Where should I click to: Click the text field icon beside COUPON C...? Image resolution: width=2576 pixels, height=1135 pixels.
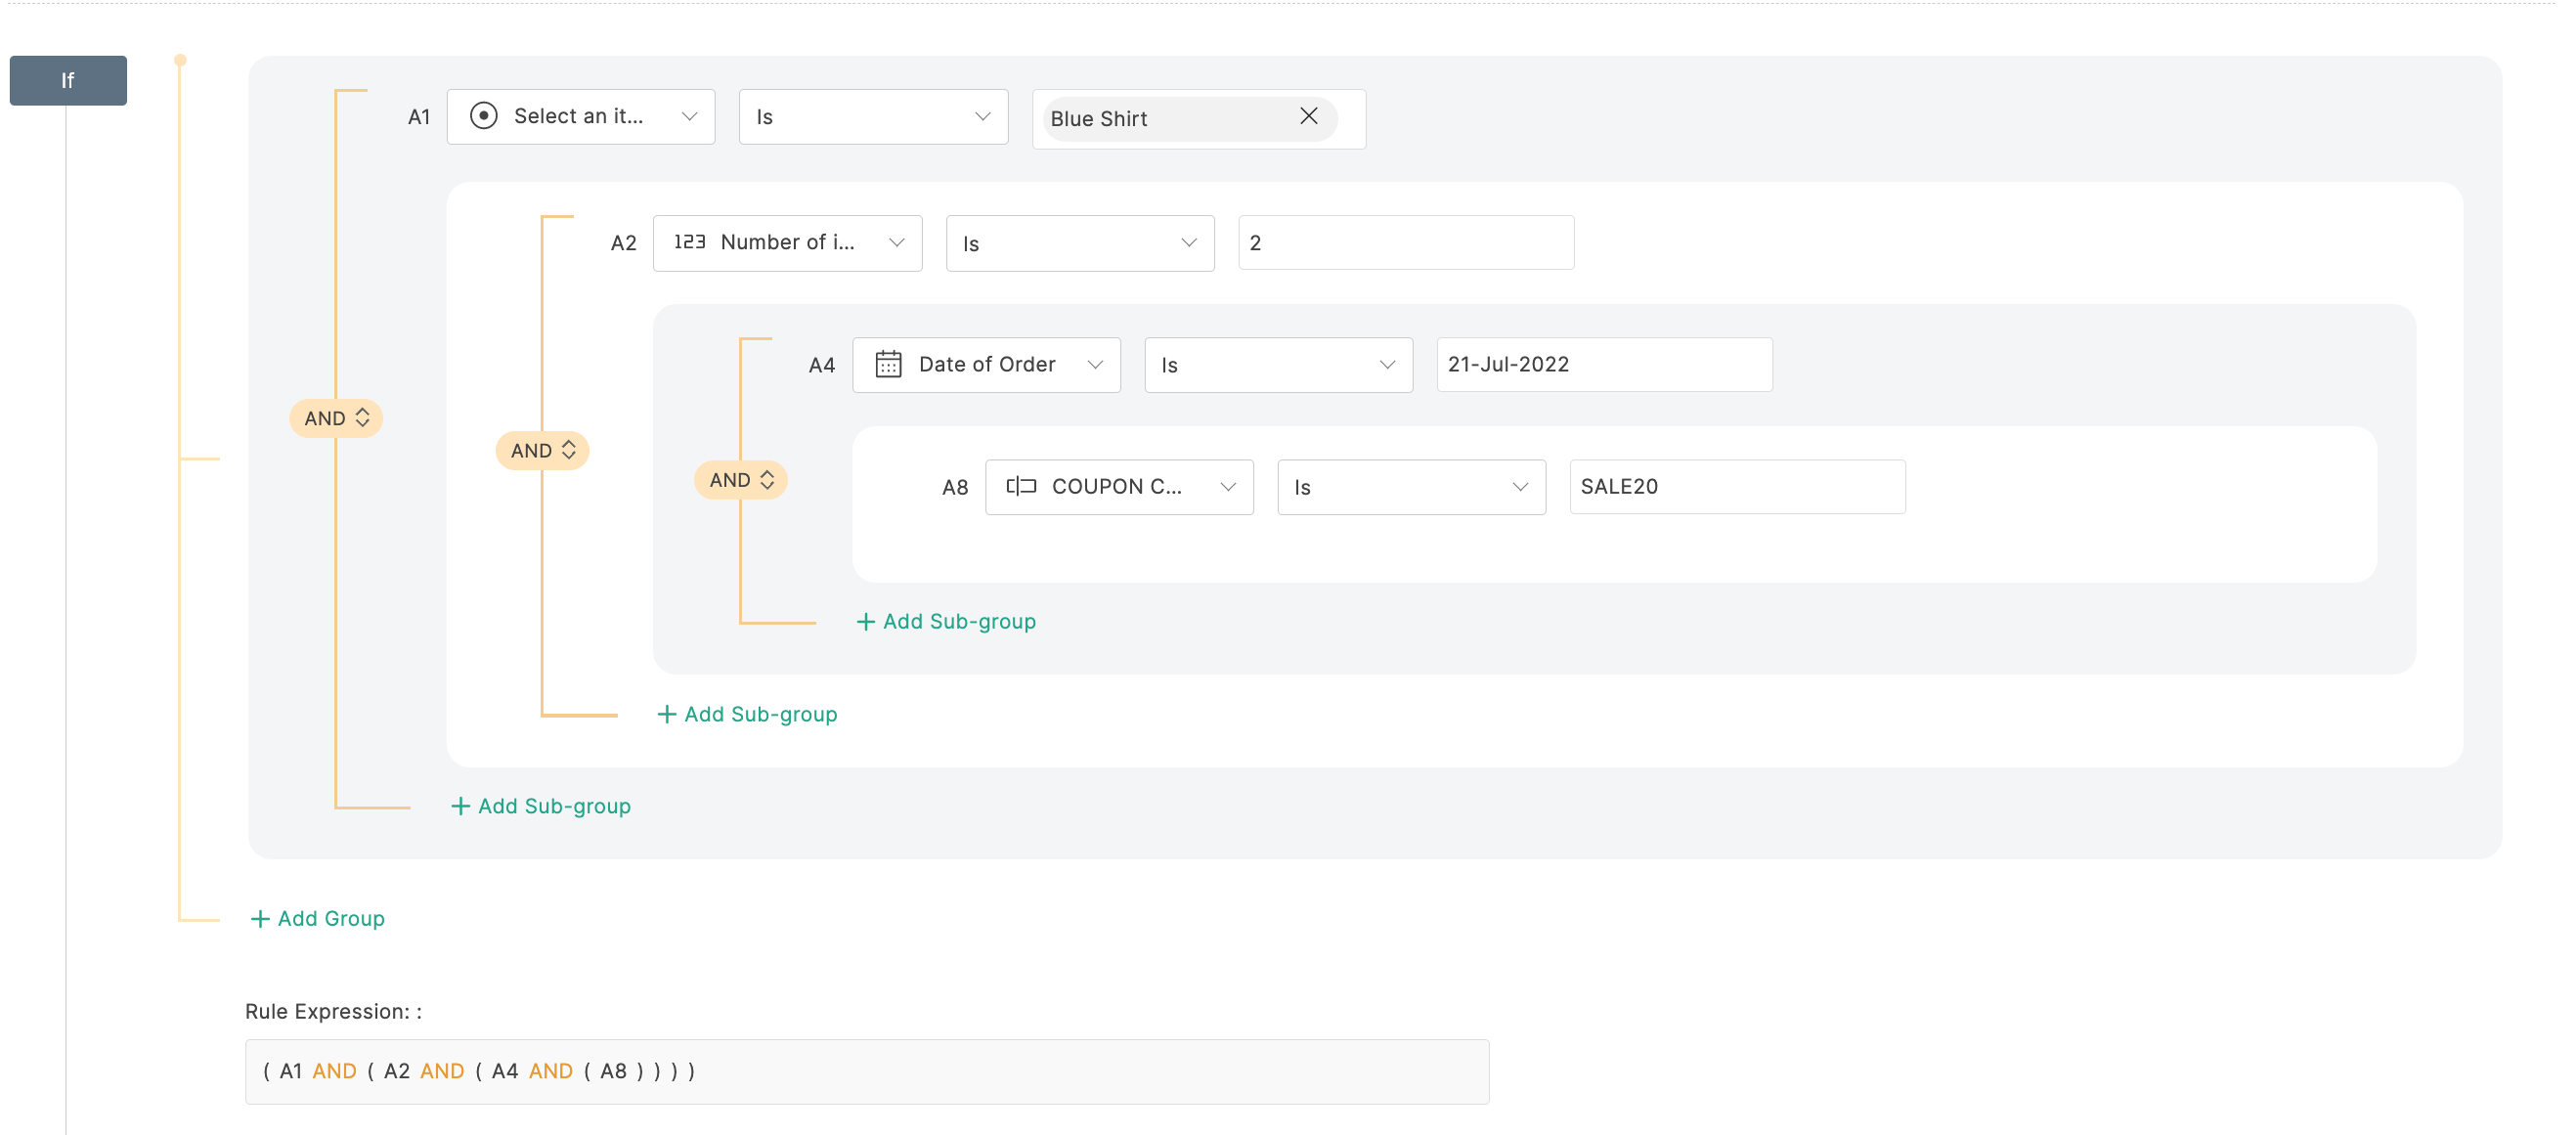click(1020, 486)
